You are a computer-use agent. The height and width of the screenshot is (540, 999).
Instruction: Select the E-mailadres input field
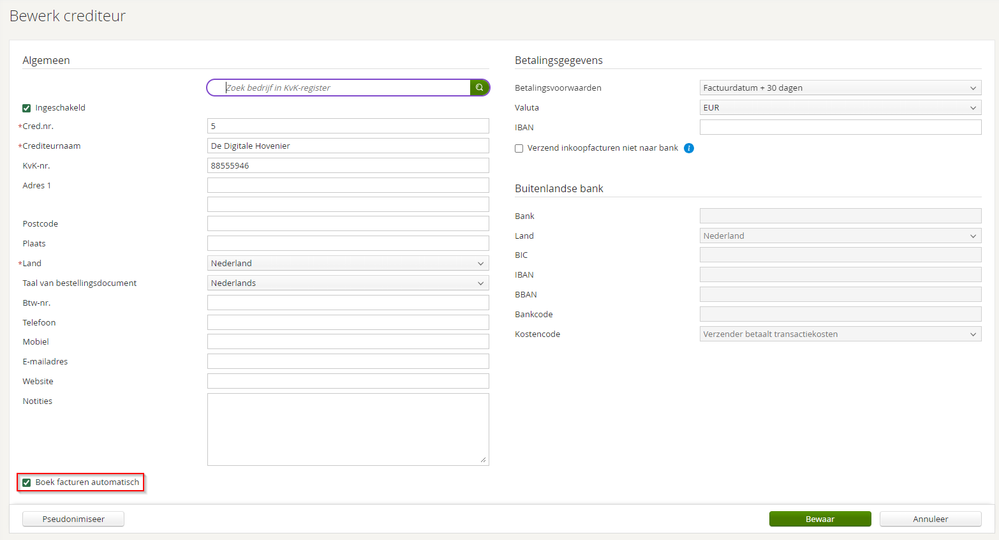coord(347,361)
